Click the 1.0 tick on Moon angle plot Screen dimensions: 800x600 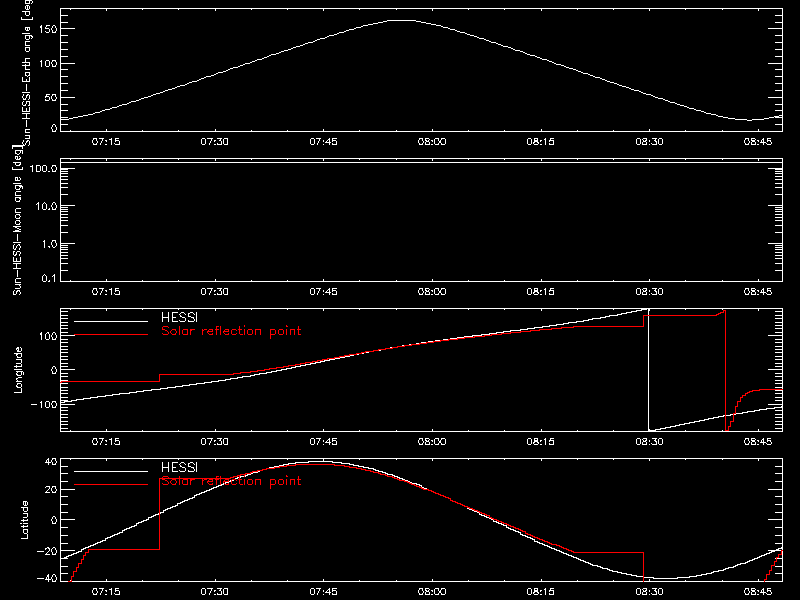[49, 244]
